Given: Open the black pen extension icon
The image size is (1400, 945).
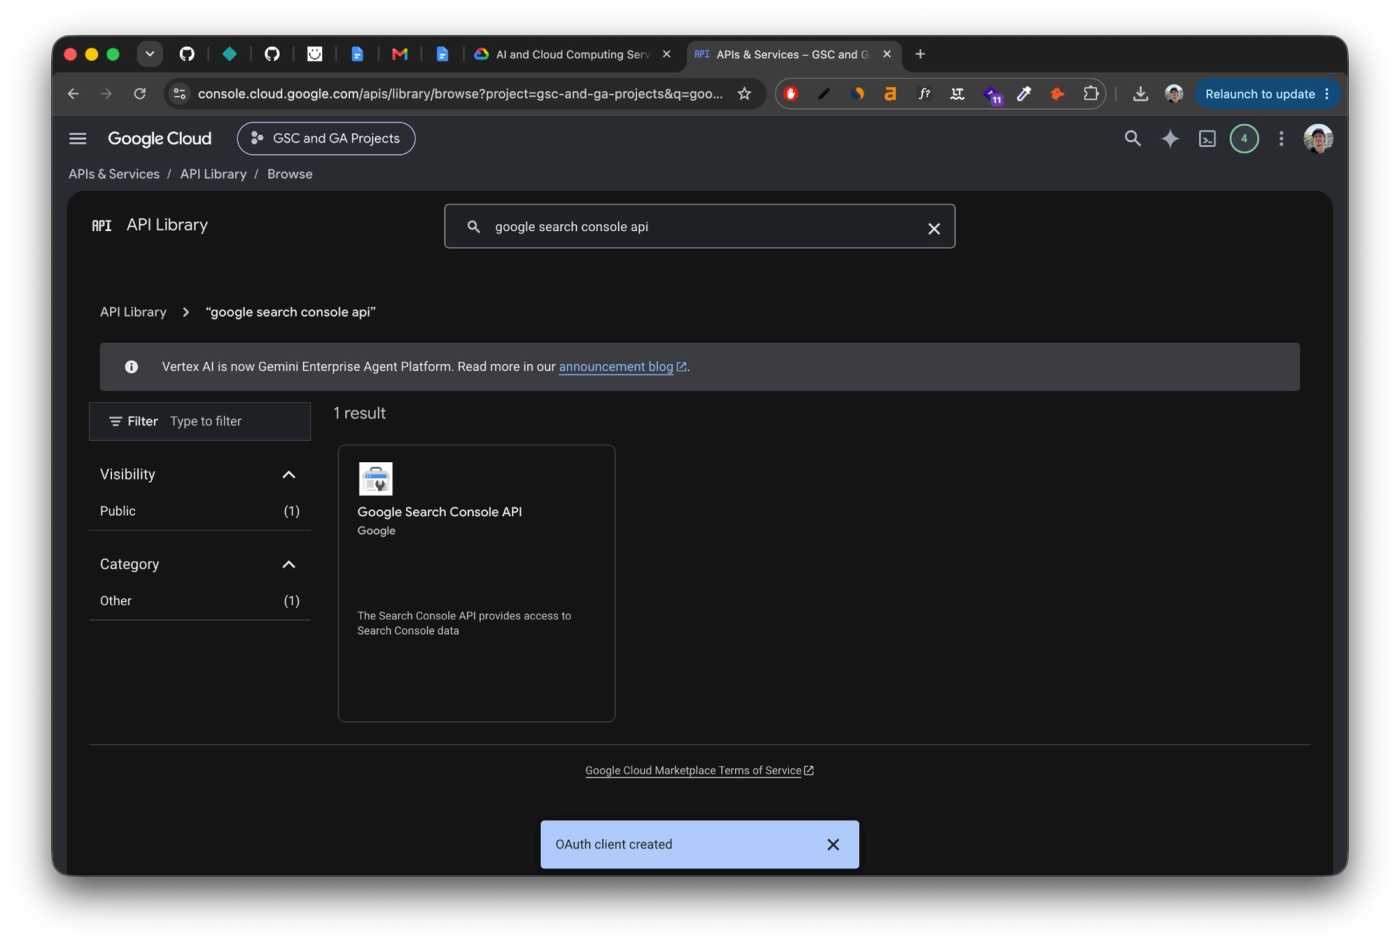Looking at the screenshot, I should point(824,94).
